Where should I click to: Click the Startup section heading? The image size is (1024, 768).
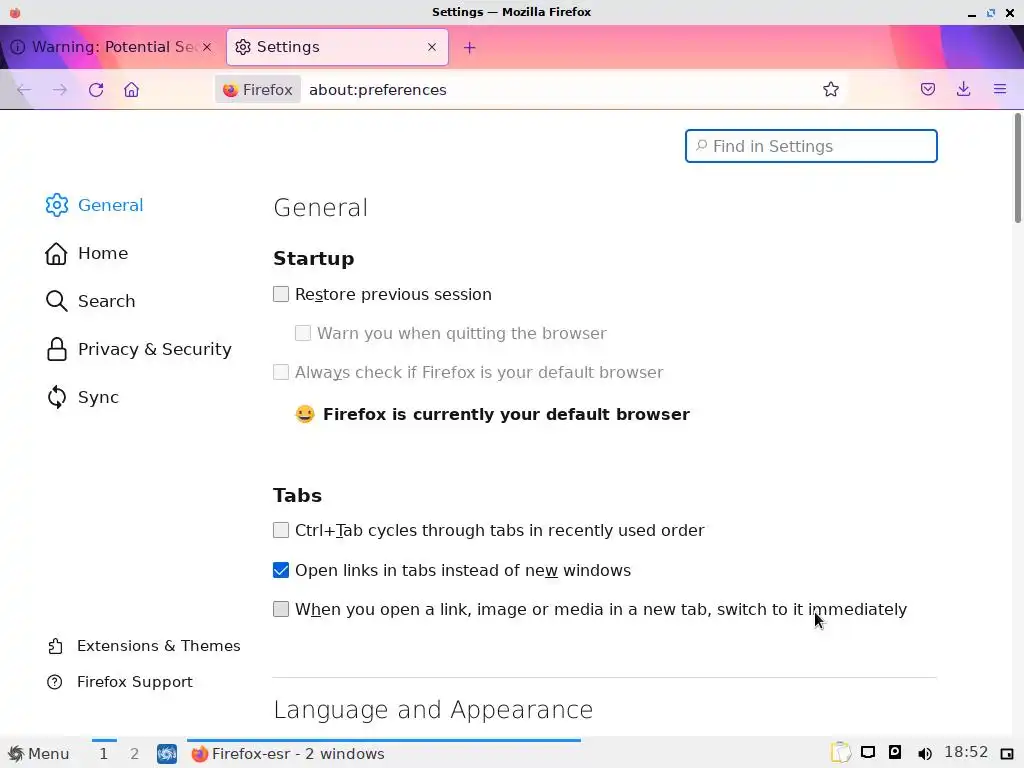point(313,259)
